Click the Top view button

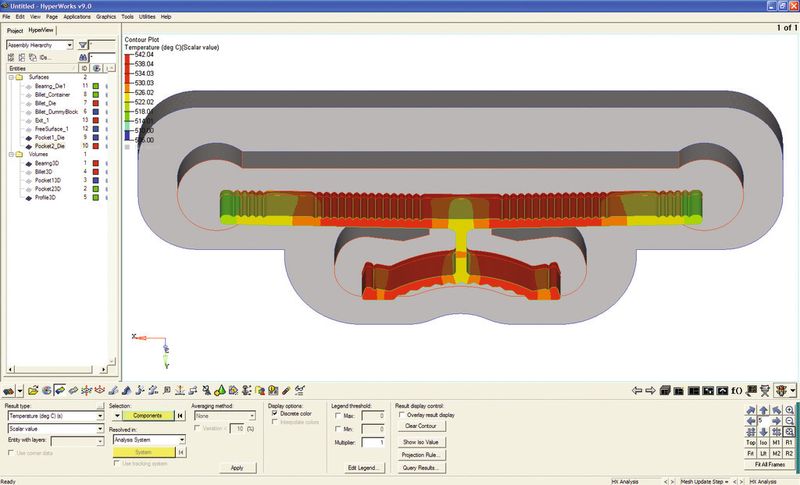pos(750,440)
